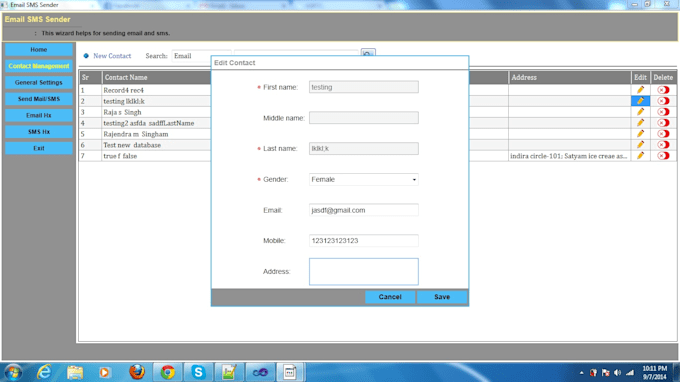Click the highlighted pencil for testing lkl;k
680x382 pixels.
coord(640,101)
